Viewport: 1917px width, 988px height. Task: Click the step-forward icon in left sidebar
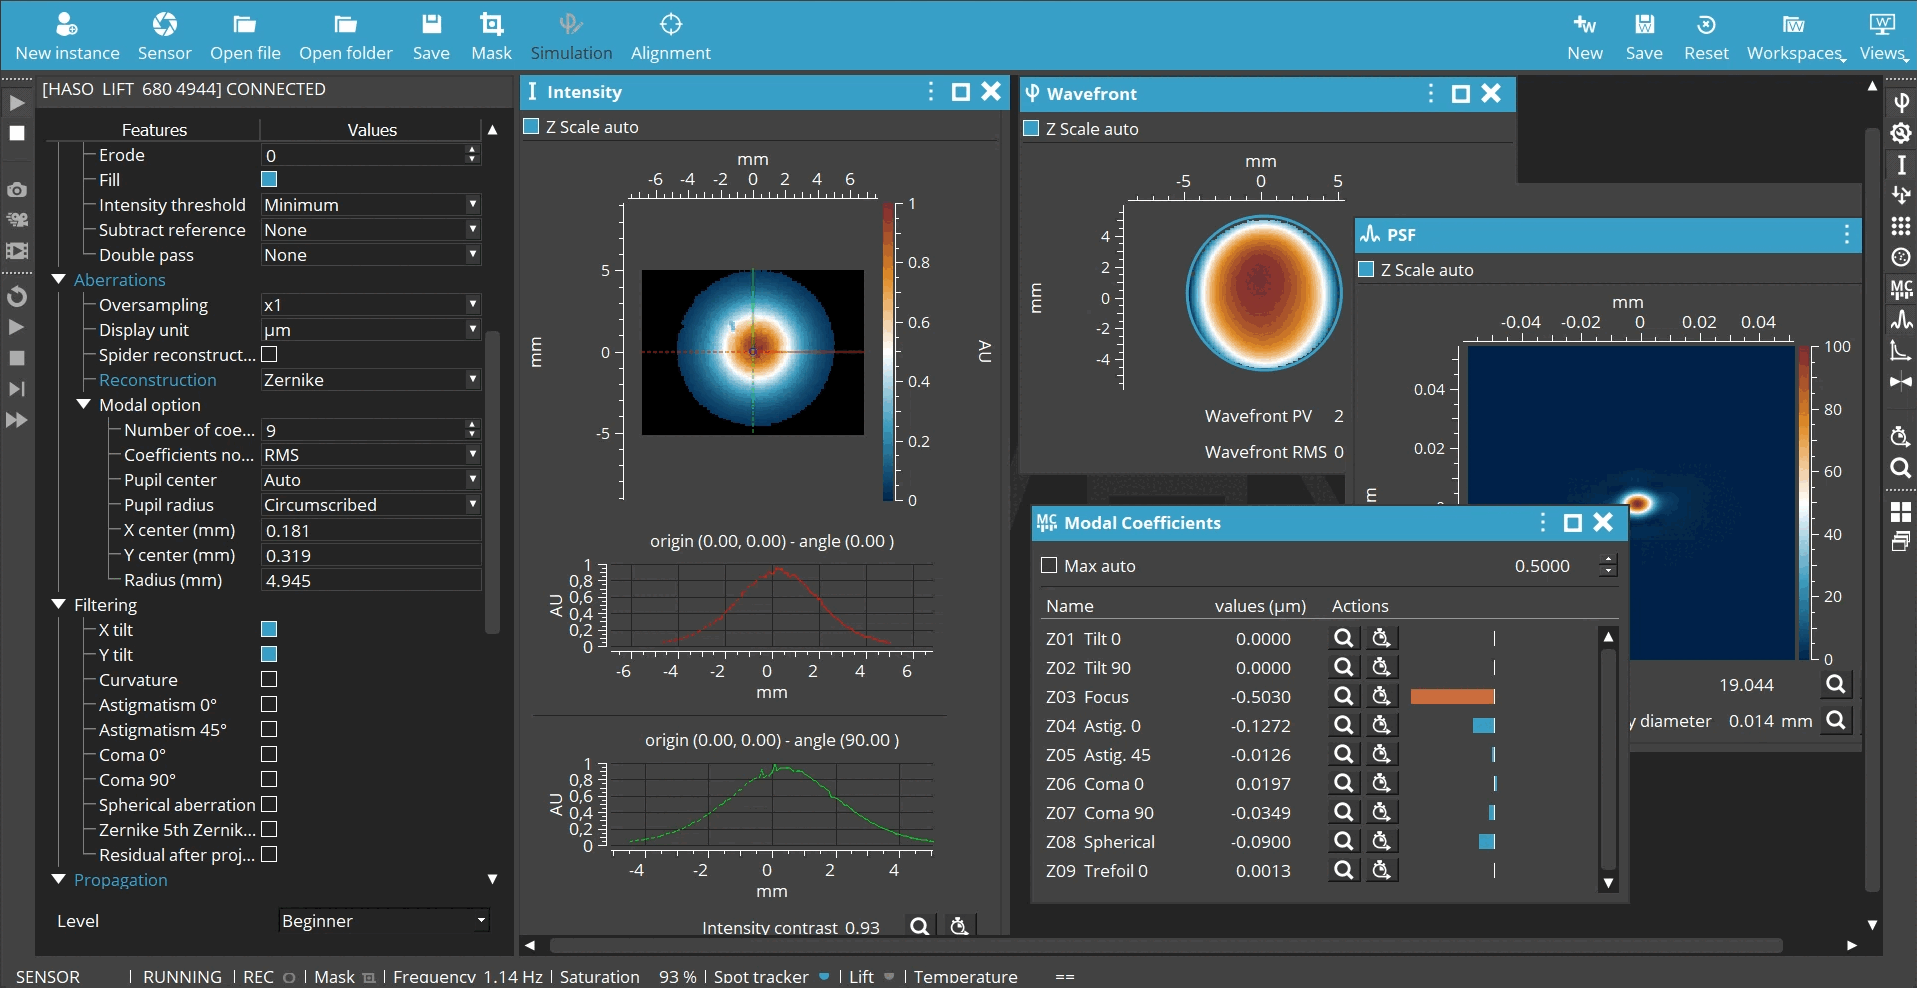[x=17, y=389]
